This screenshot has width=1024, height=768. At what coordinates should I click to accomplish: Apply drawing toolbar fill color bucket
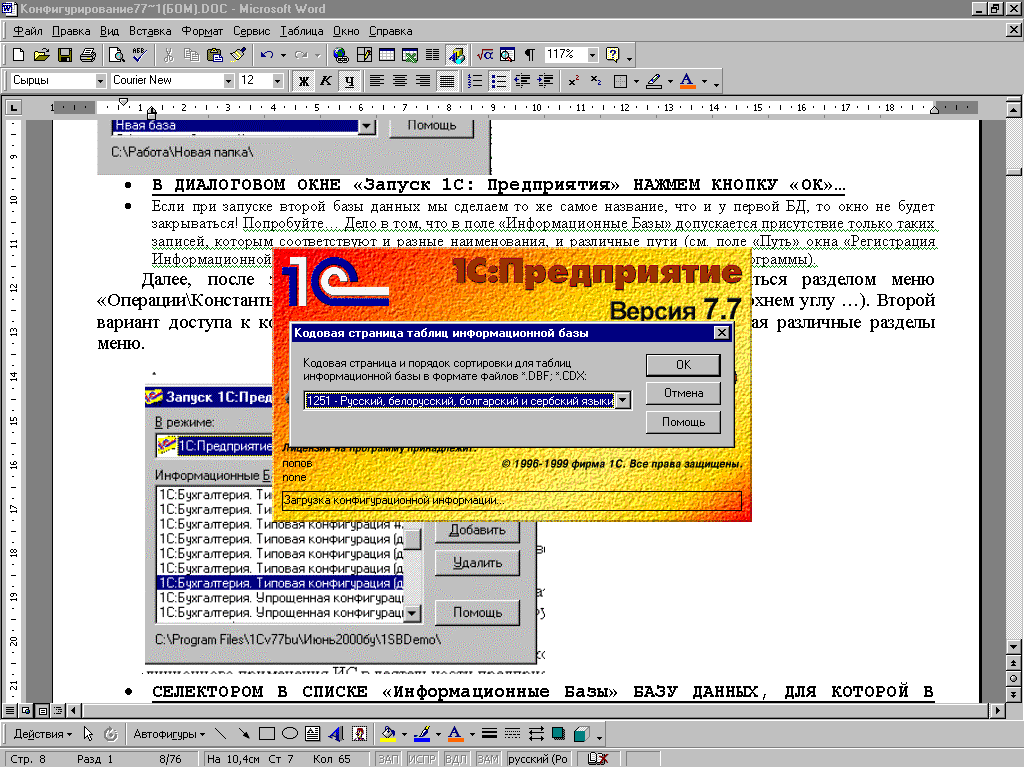(x=388, y=734)
